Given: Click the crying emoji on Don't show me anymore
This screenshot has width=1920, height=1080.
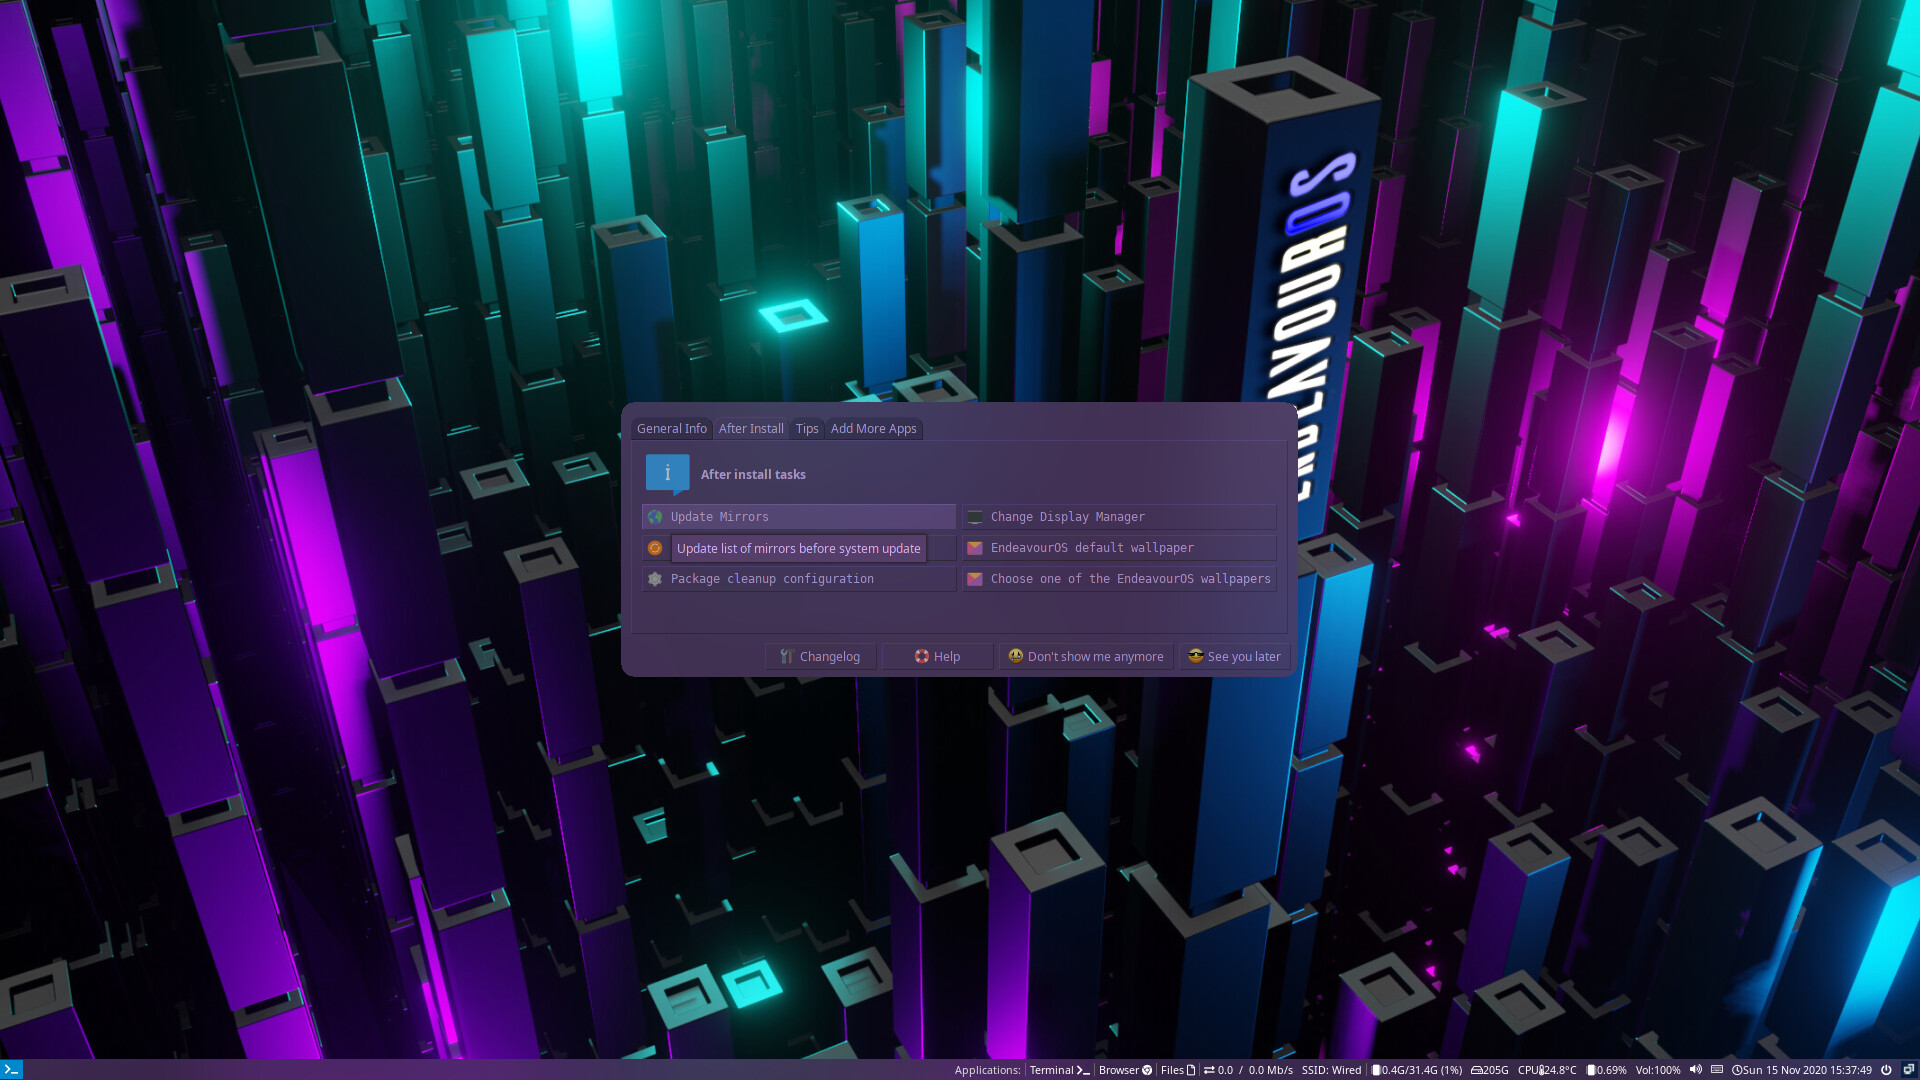Looking at the screenshot, I should coord(1016,656).
